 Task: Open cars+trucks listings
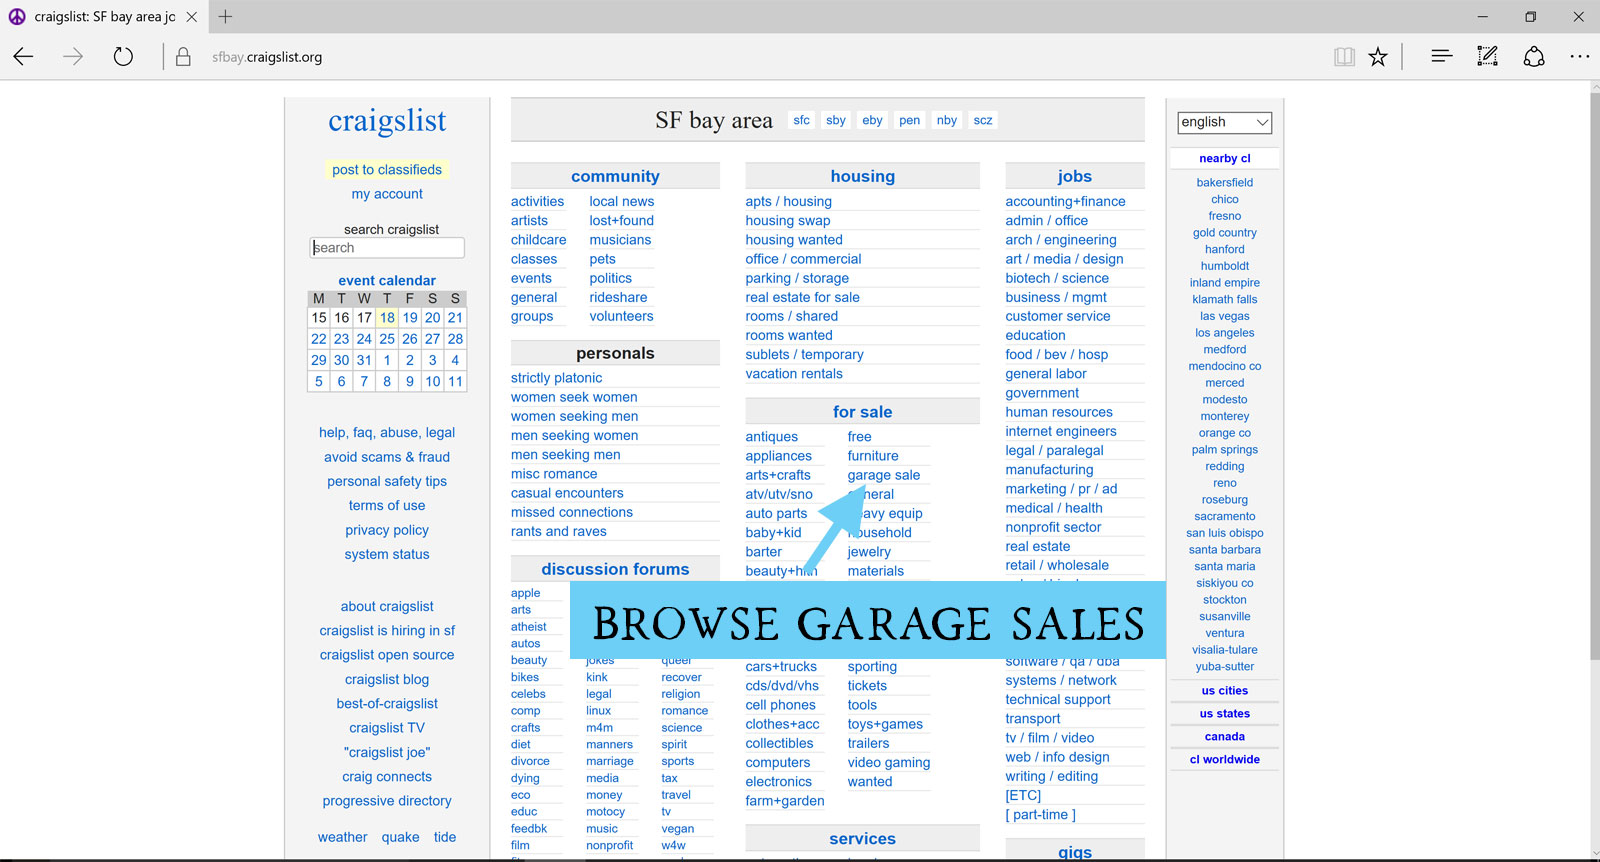(x=781, y=667)
